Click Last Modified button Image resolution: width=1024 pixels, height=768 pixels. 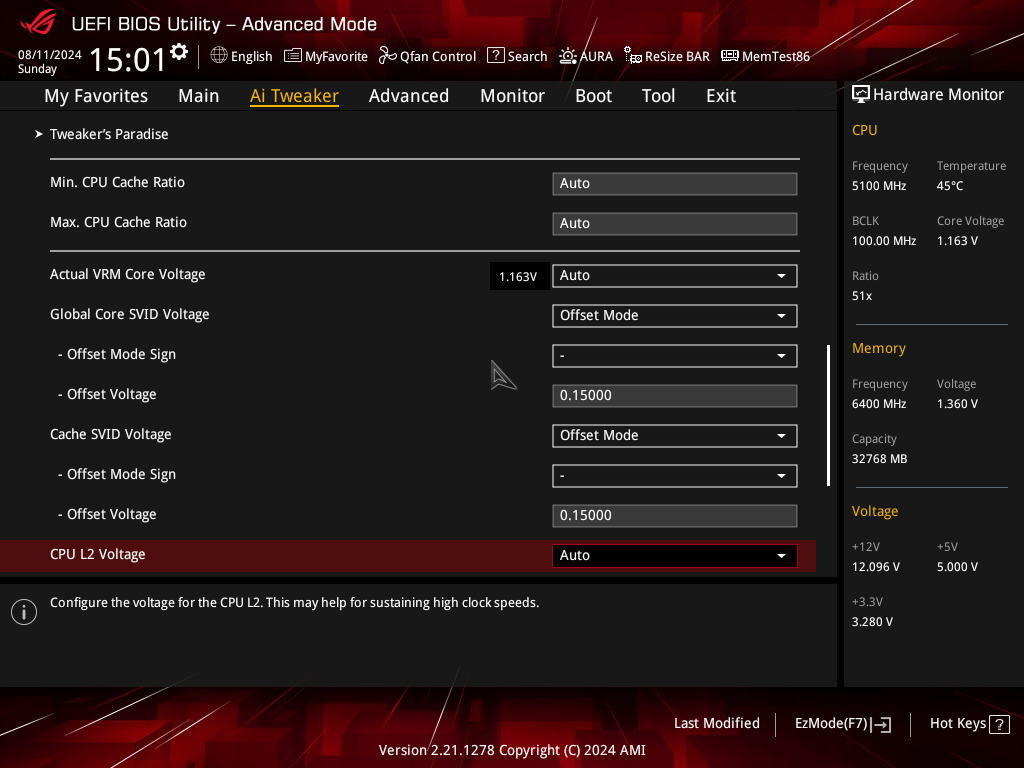click(x=716, y=724)
